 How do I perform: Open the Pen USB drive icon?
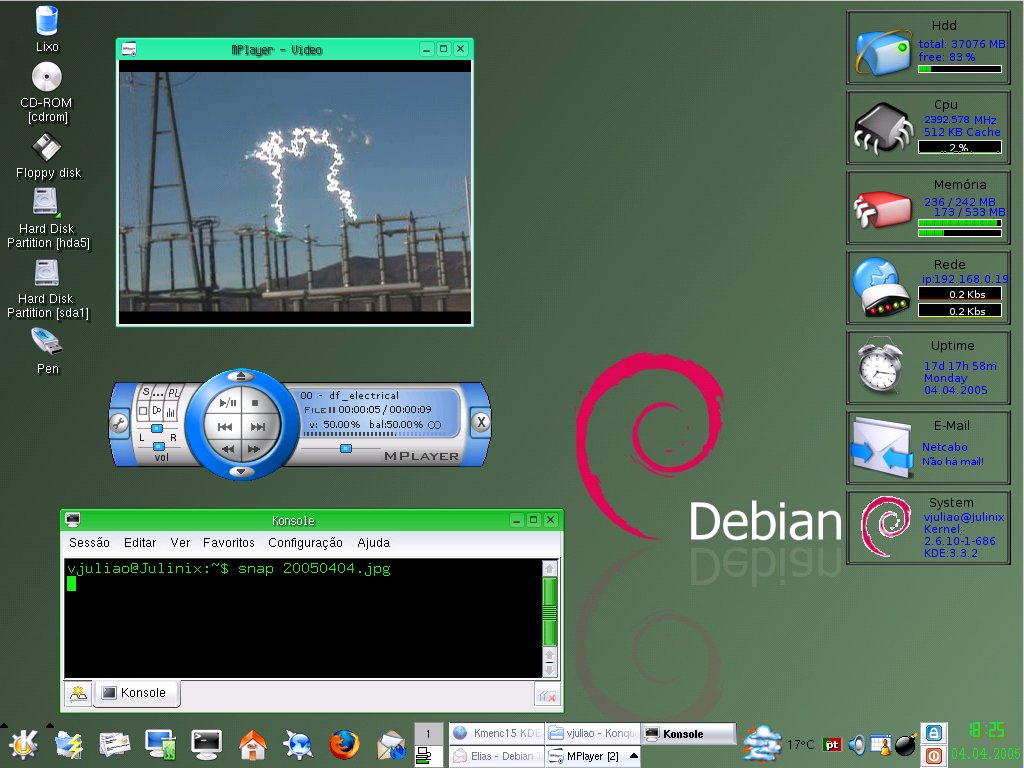pos(47,351)
